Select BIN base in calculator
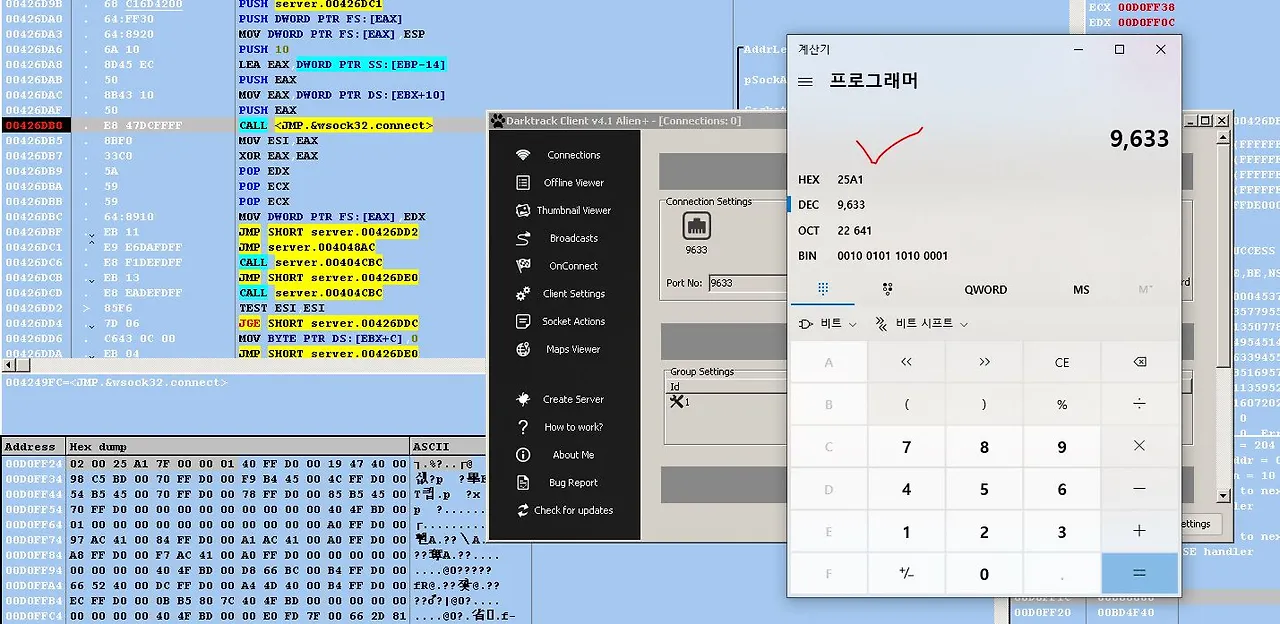Screen dimensions: 1280x624 pyautogui.click(x=984, y=256)
